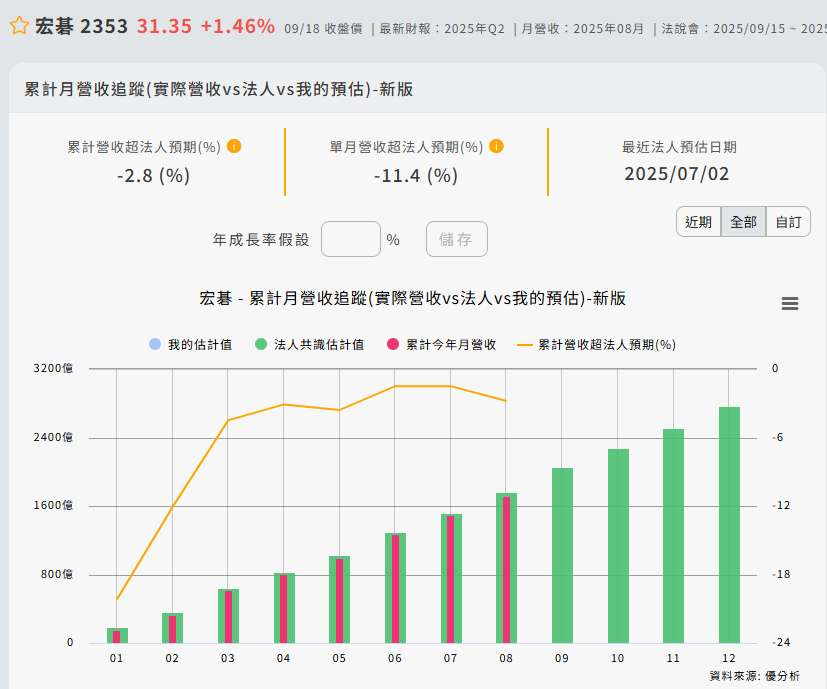Click the 09/18 收盤價 text
The height and width of the screenshot is (689, 827).
click(323, 28)
